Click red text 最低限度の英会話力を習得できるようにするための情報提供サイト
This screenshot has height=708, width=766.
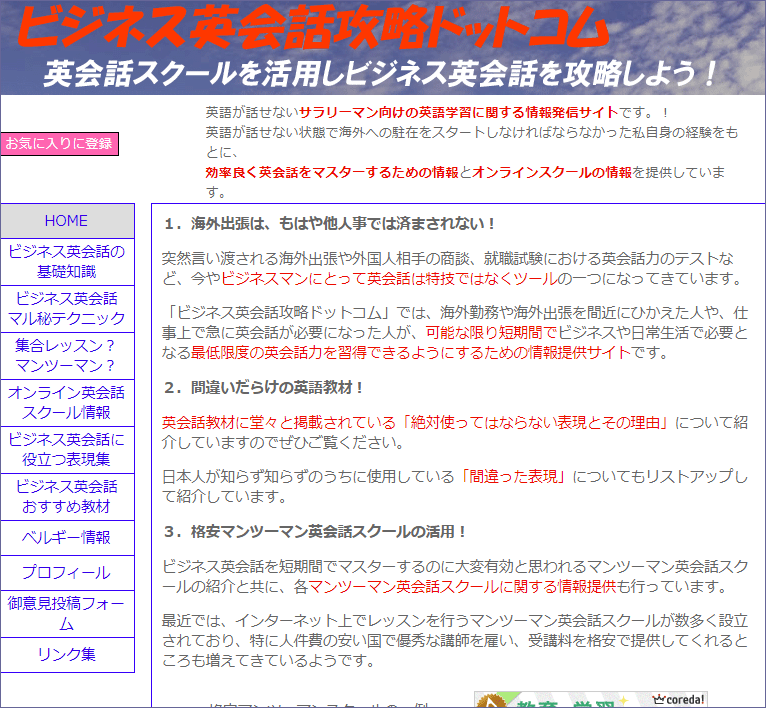pyautogui.click(x=411, y=352)
